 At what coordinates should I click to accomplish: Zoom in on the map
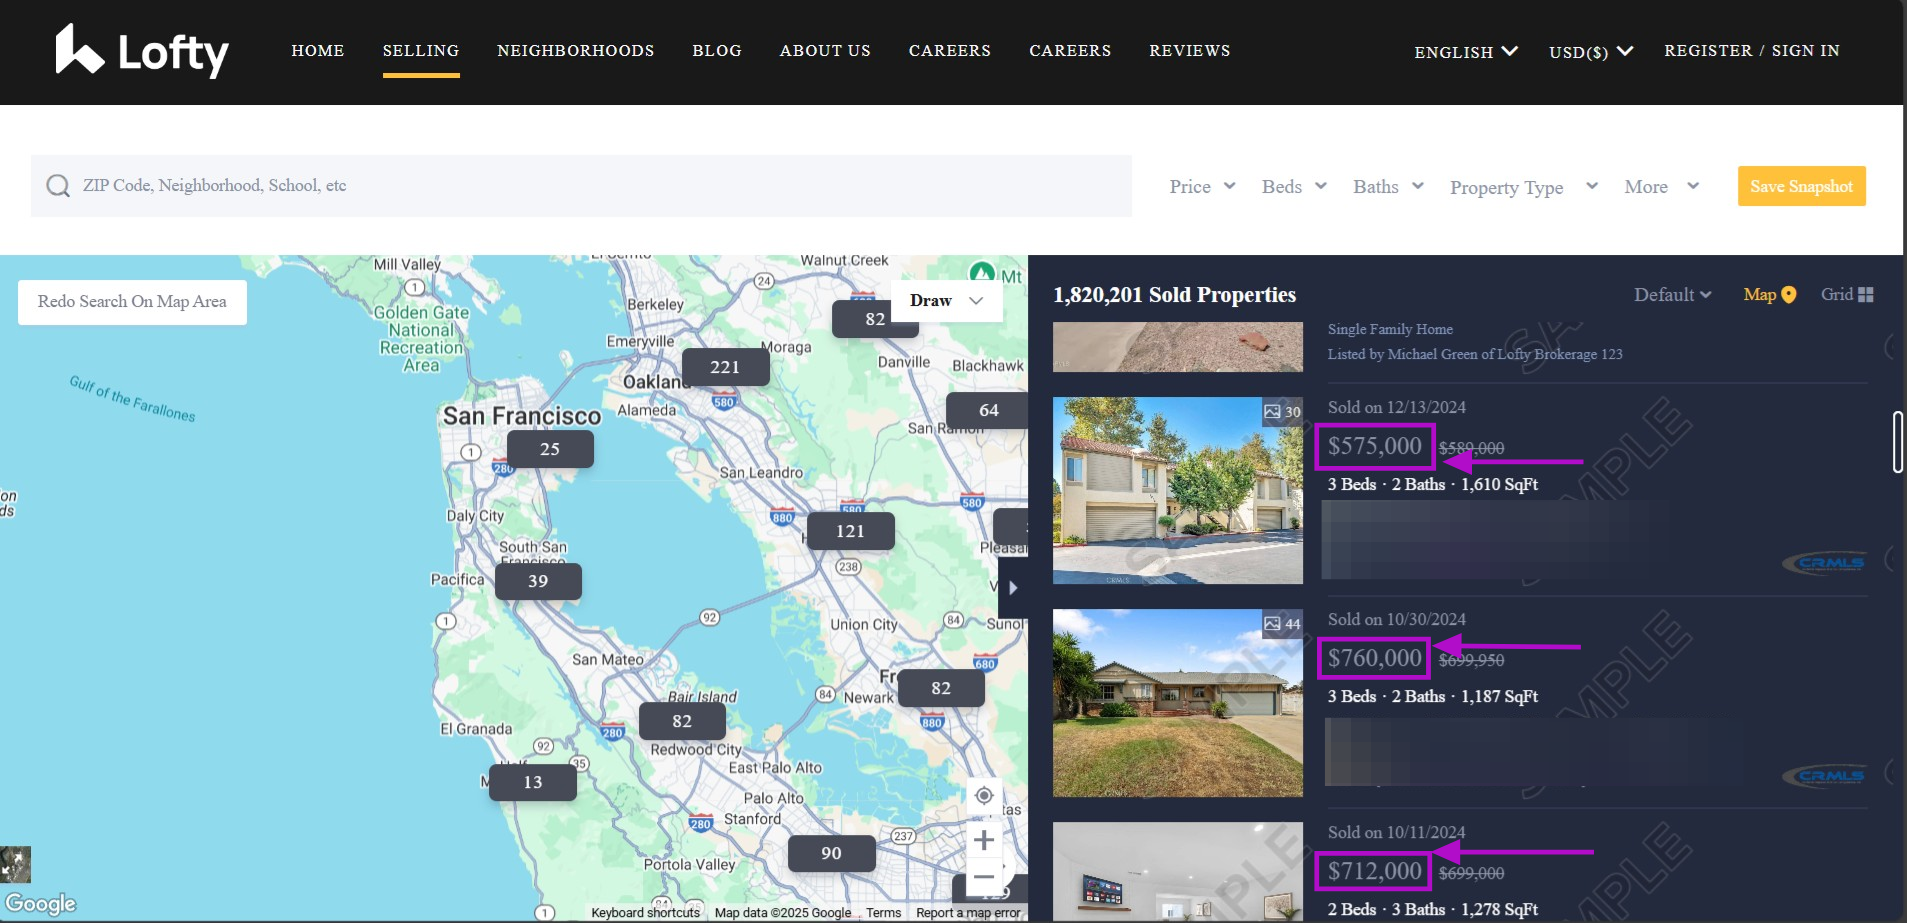point(984,840)
